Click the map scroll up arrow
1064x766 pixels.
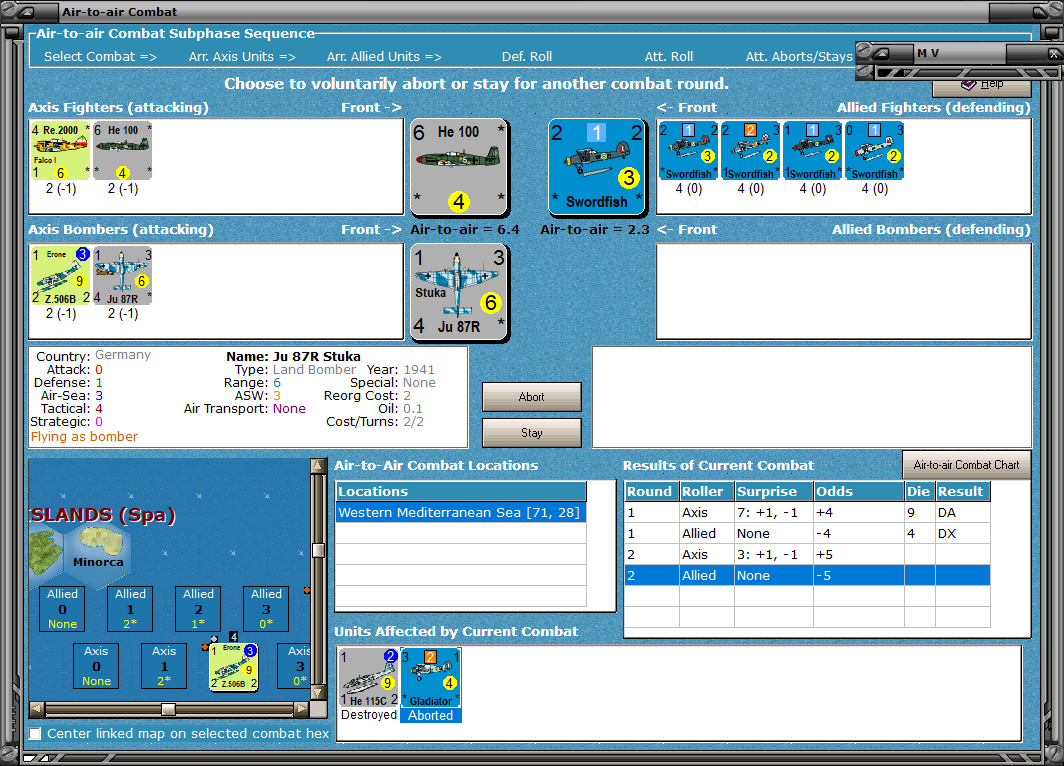point(318,466)
